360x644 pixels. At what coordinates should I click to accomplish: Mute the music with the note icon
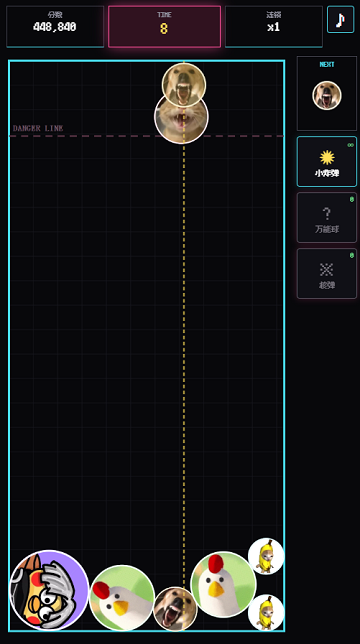[x=340, y=19]
